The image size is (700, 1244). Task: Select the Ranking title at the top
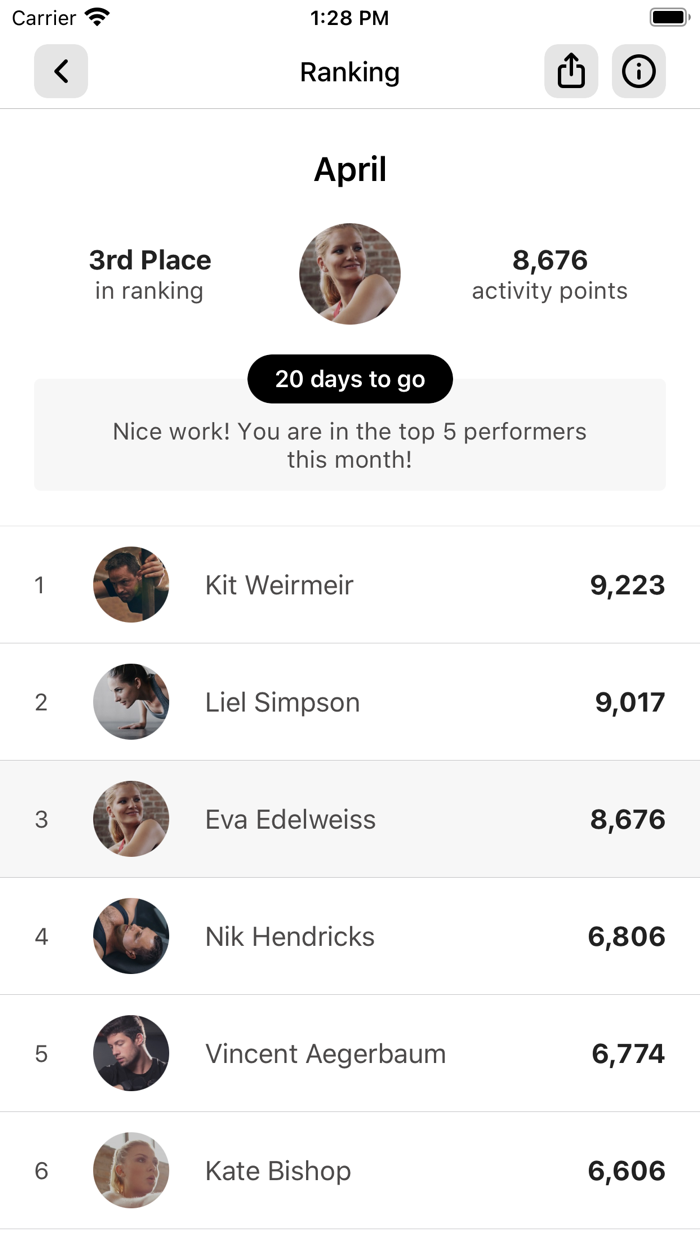click(350, 71)
